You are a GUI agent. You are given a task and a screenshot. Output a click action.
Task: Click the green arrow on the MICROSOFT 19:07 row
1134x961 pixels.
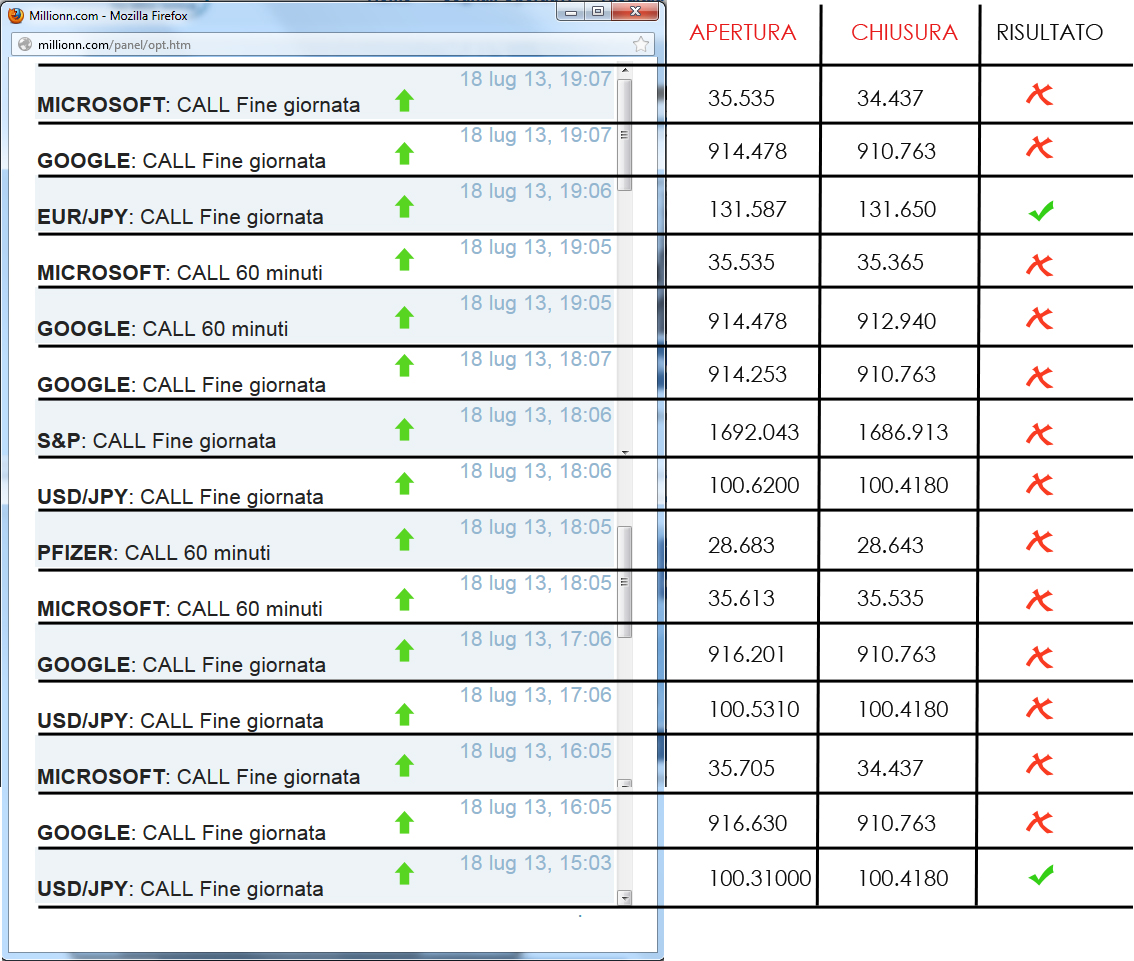coord(404,101)
